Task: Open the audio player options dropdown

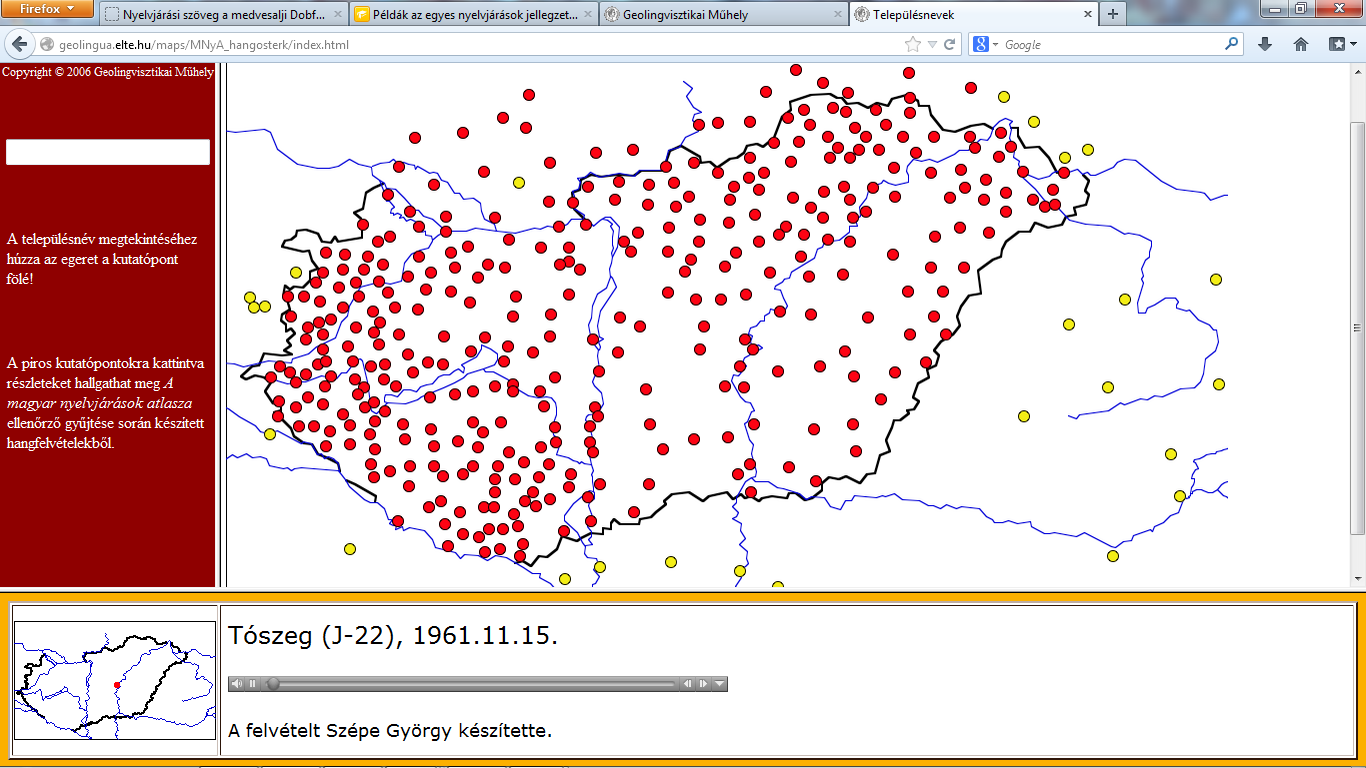Action: [719, 684]
